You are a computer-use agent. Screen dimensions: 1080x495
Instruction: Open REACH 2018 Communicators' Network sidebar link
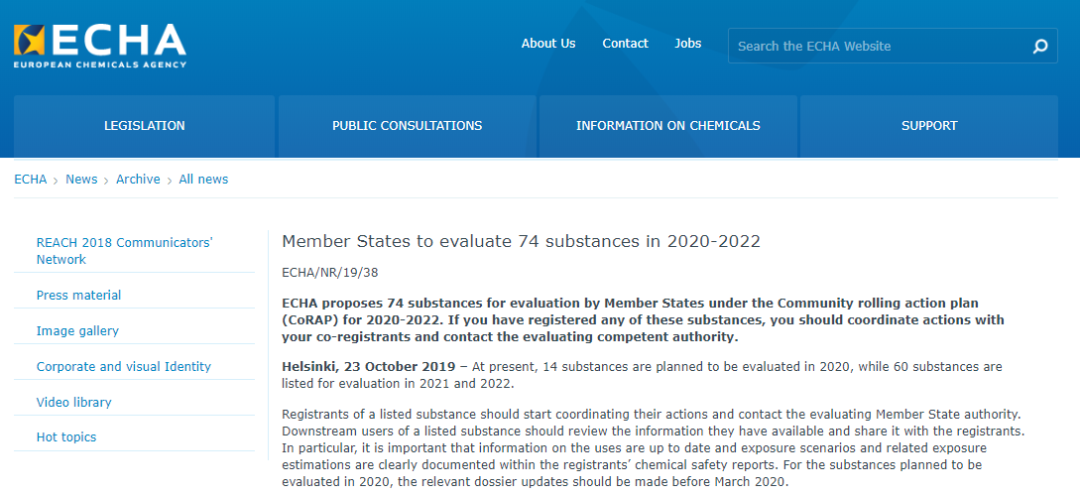pos(125,251)
